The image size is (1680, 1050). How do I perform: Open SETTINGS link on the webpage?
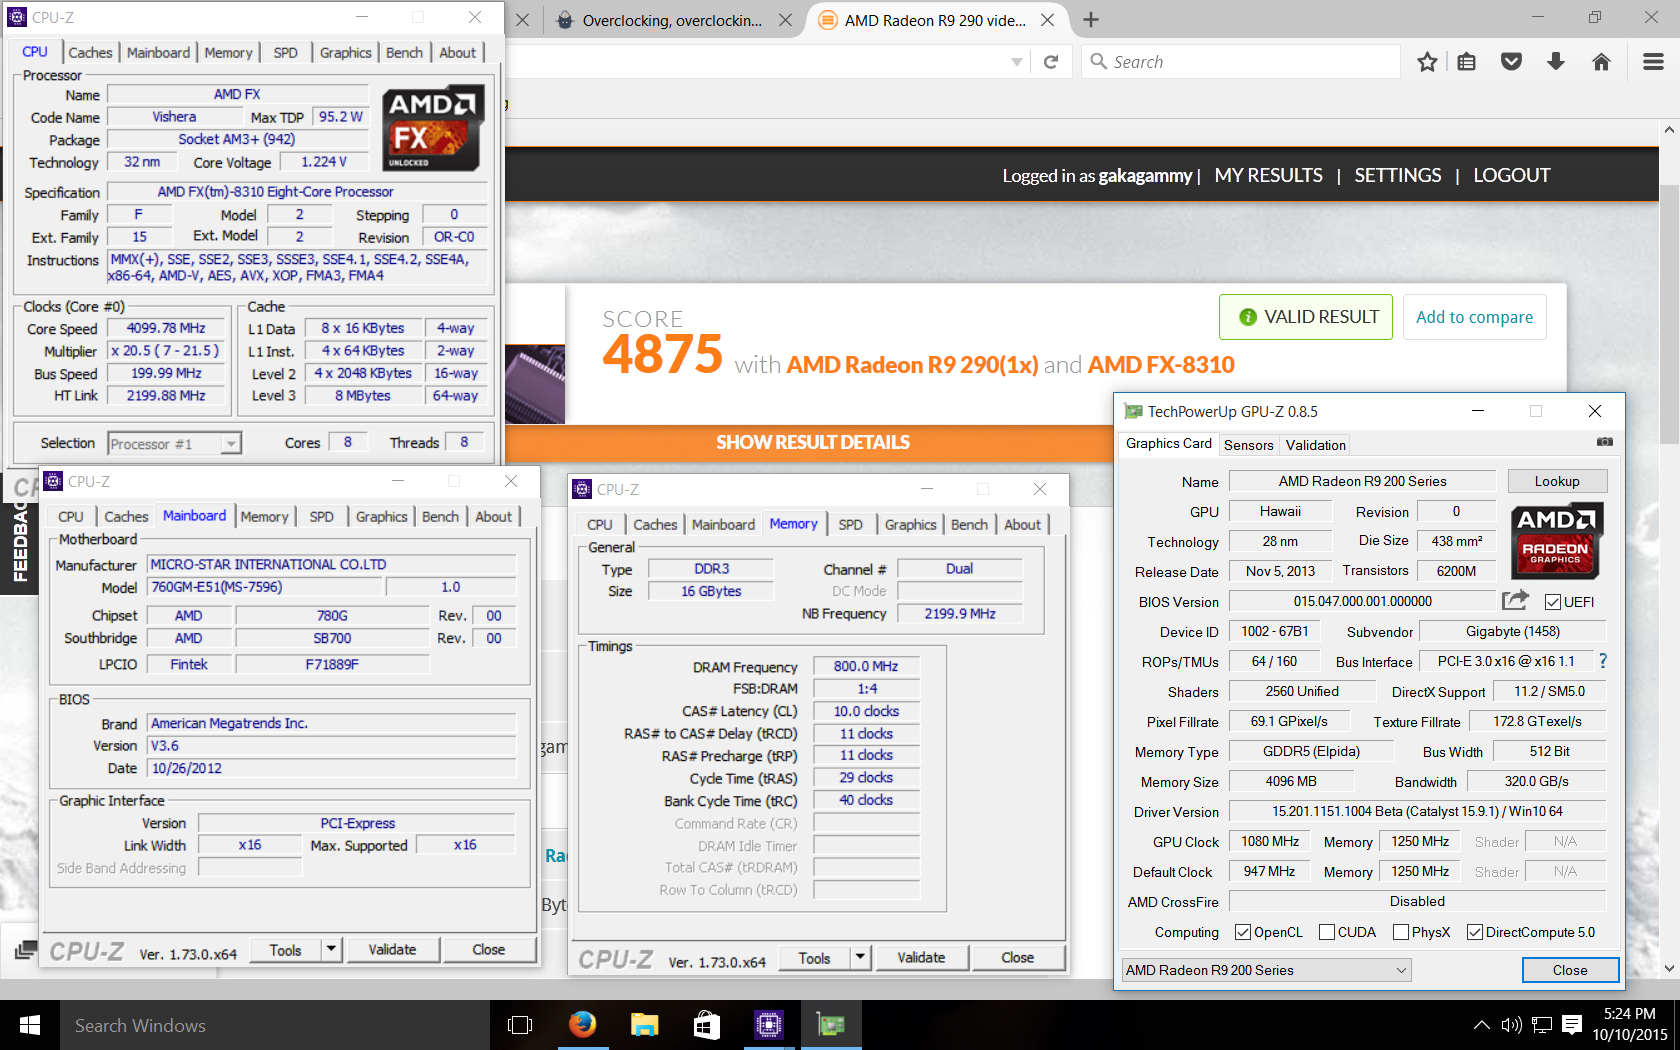pos(1397,175)
